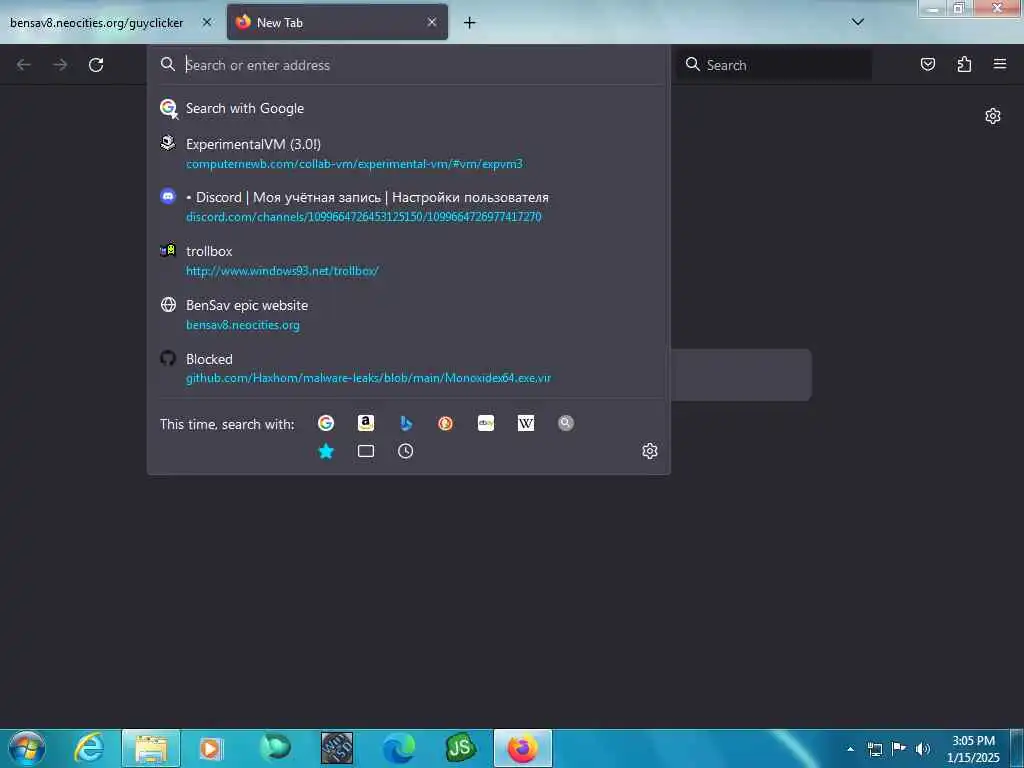Open Firefox hamburger application menu

click(1000, 64)
